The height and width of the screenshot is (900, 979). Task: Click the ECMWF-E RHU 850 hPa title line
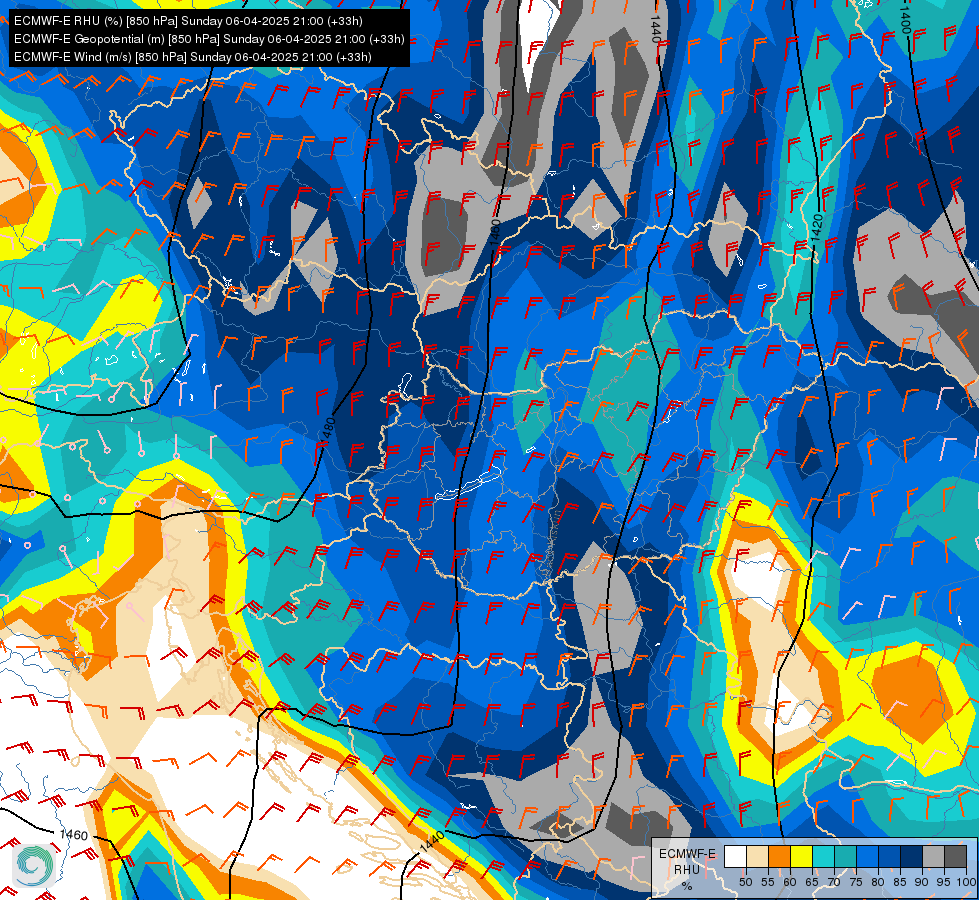click(x=188, y=21)
